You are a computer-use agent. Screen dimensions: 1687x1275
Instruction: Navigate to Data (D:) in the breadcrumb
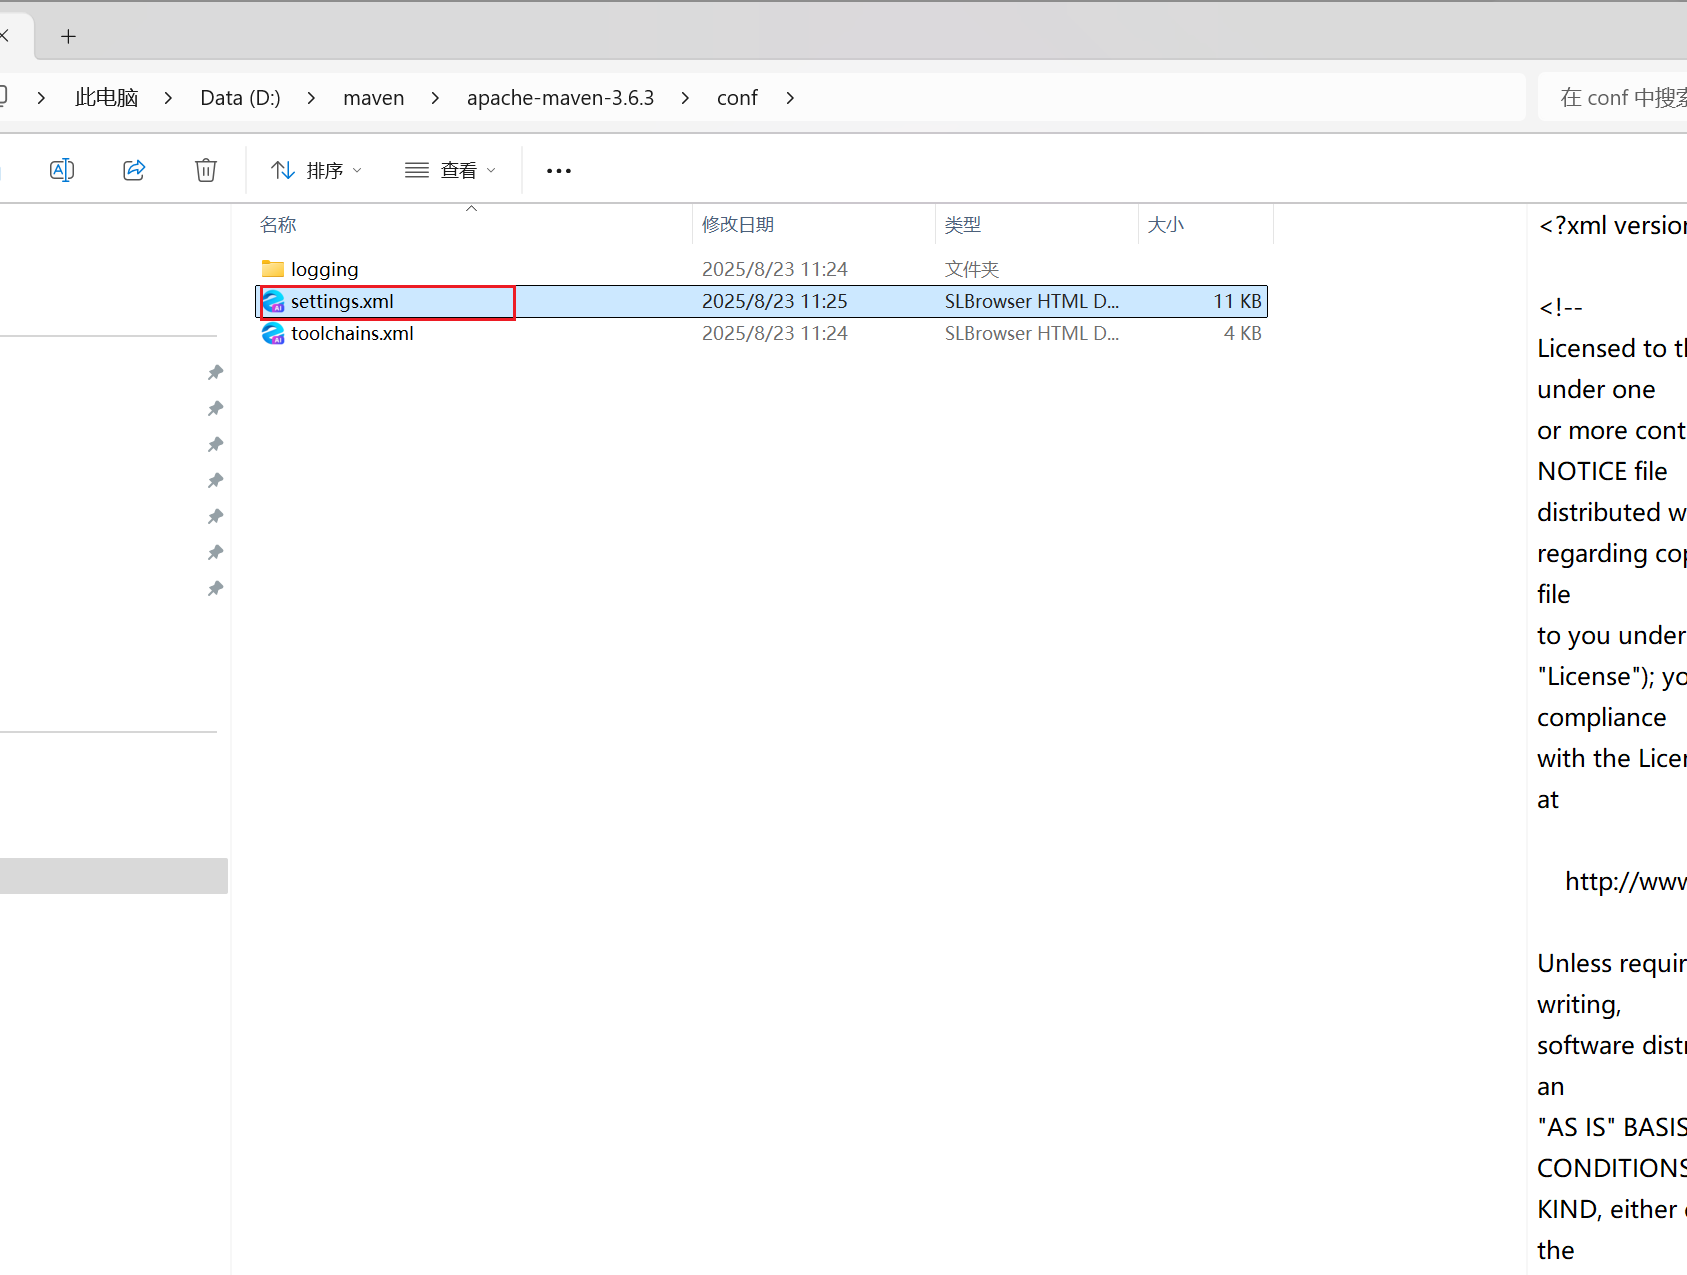pyautogui.click(x=240, y=98)
